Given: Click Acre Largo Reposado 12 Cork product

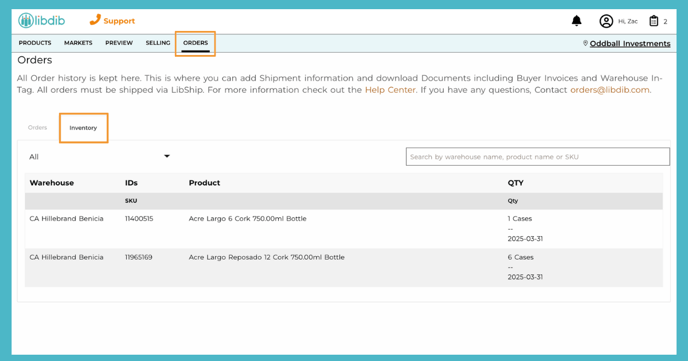Looking at the screenshot, I should 267,257.
